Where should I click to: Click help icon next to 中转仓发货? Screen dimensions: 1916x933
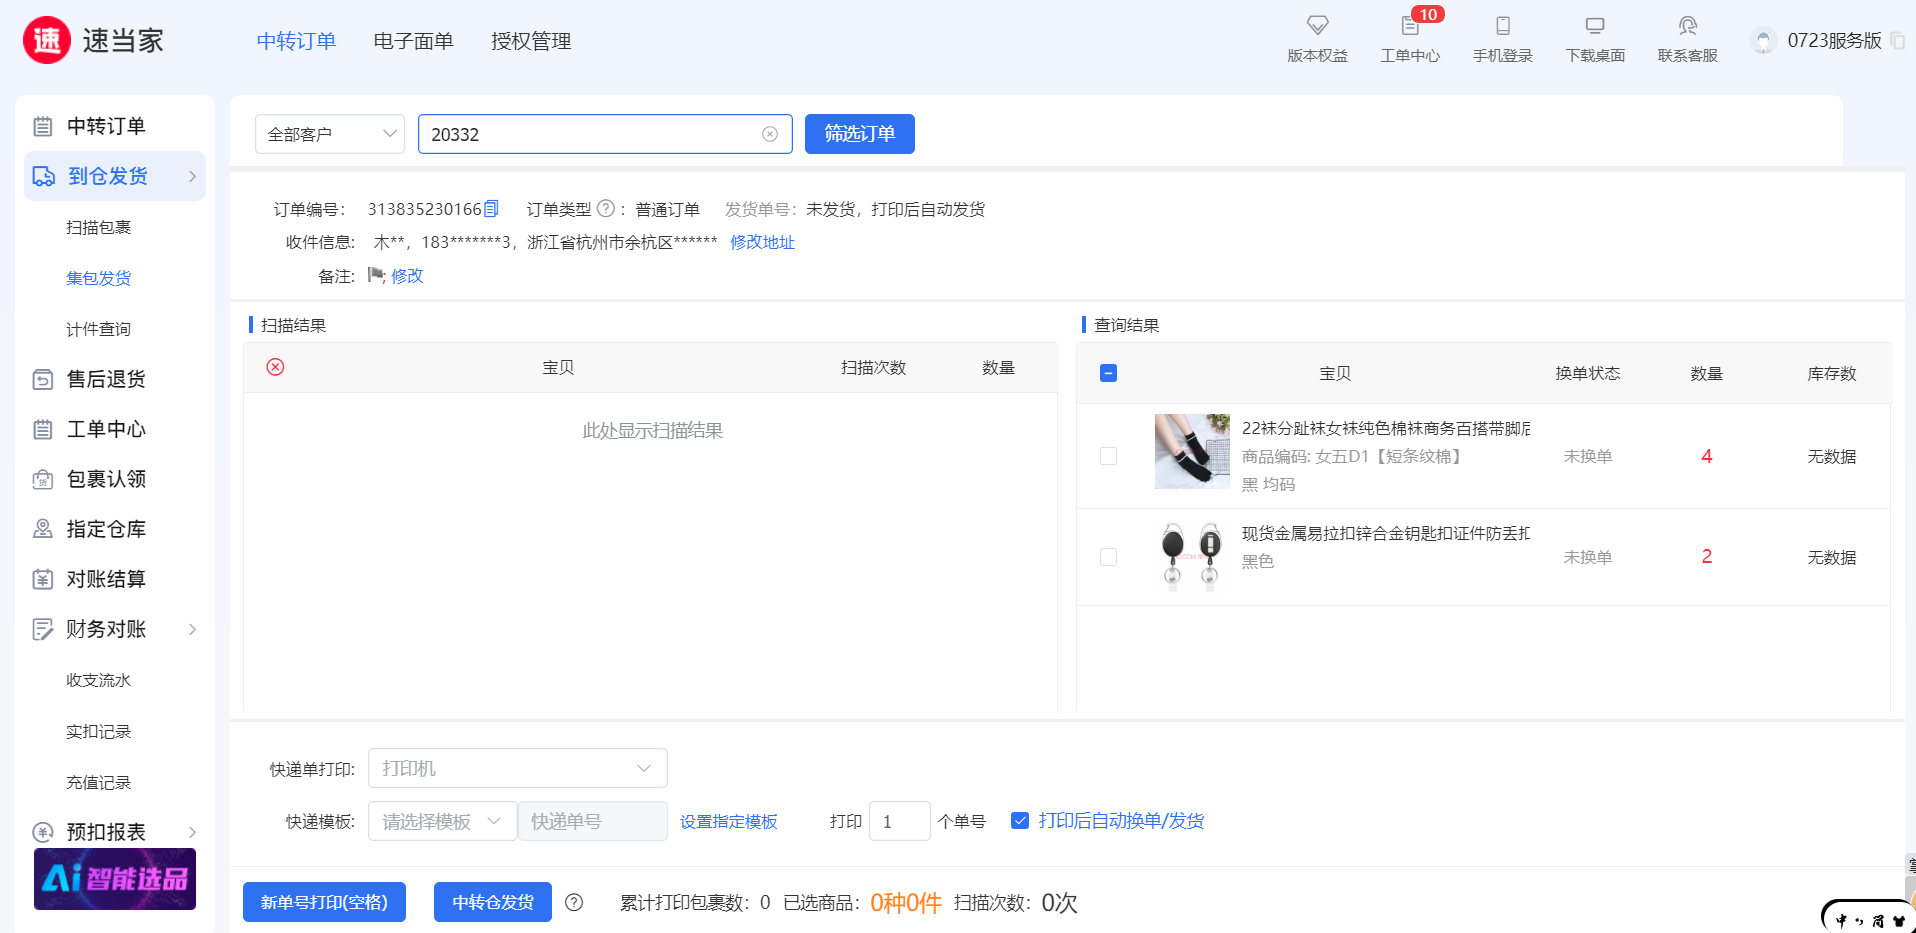click(574, 903)
